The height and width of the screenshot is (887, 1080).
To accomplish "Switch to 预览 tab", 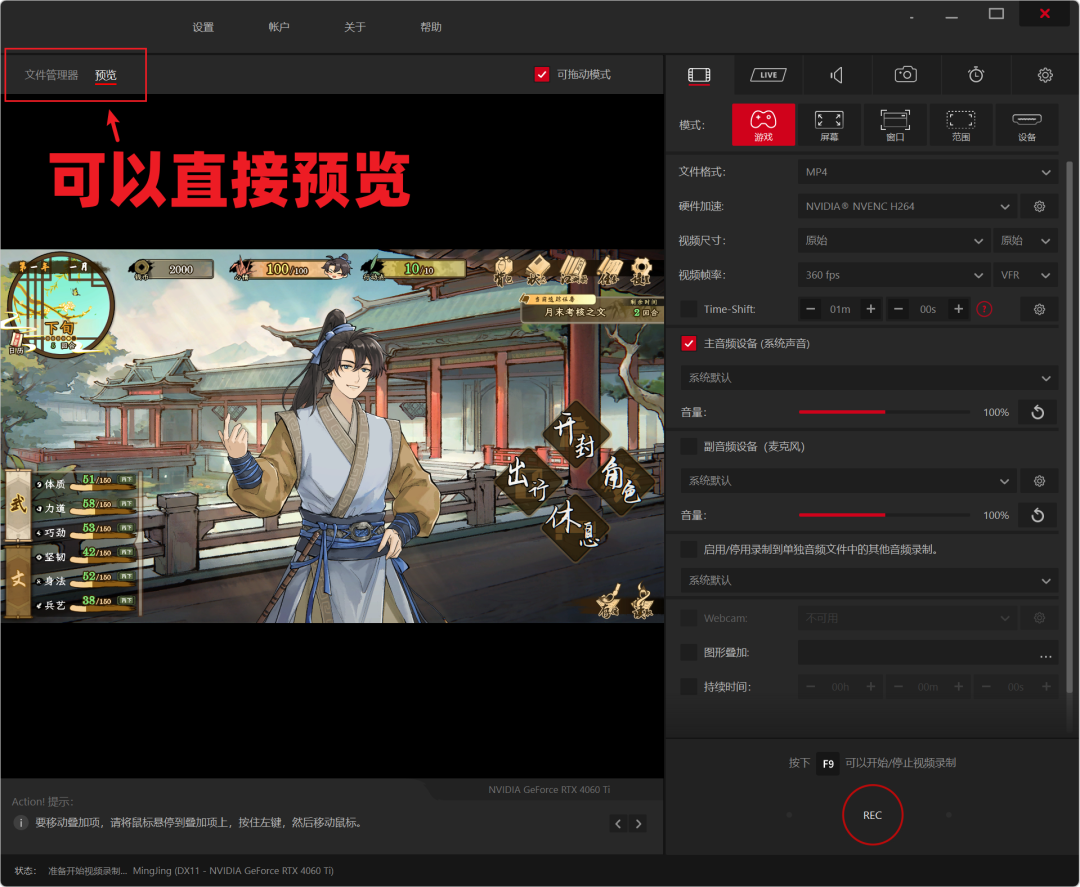I will coord(106,75).
